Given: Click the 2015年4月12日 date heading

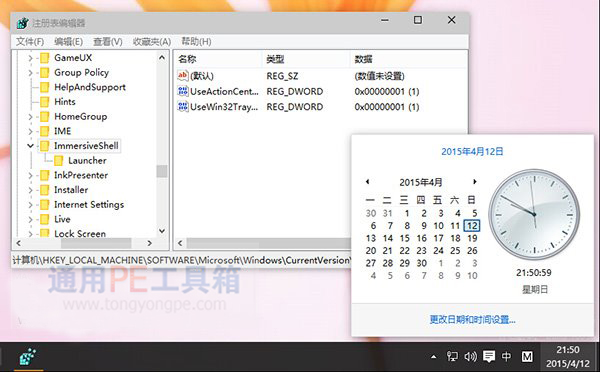Looking at the screenshot, I should (x=472, y=152).
